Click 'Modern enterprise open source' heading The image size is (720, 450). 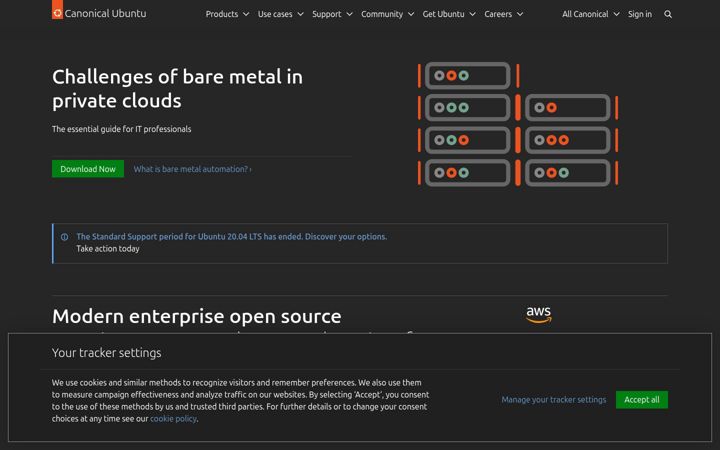(x=197, y=316)
